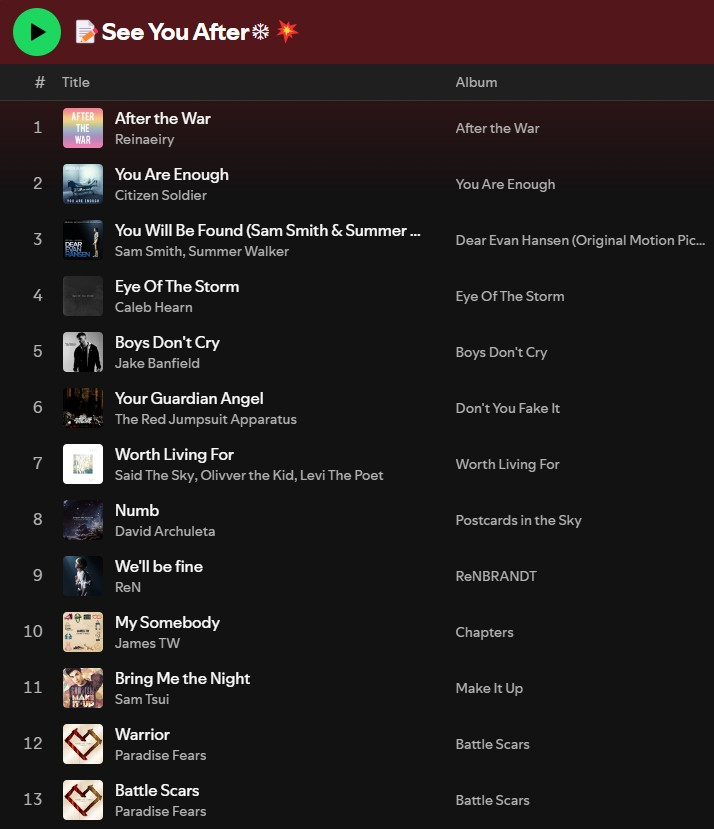Go to Postcards in the Sky album

click(518, 520)
